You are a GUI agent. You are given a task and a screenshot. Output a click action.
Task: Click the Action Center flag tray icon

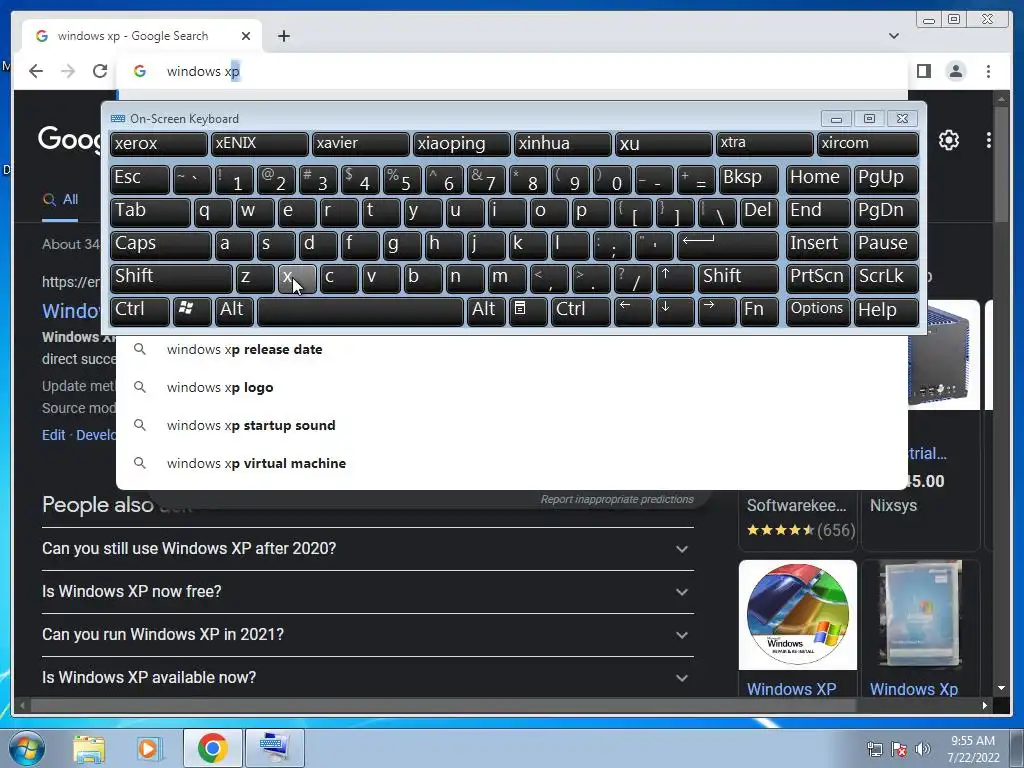pyautogui.click(x=899, y=749)
